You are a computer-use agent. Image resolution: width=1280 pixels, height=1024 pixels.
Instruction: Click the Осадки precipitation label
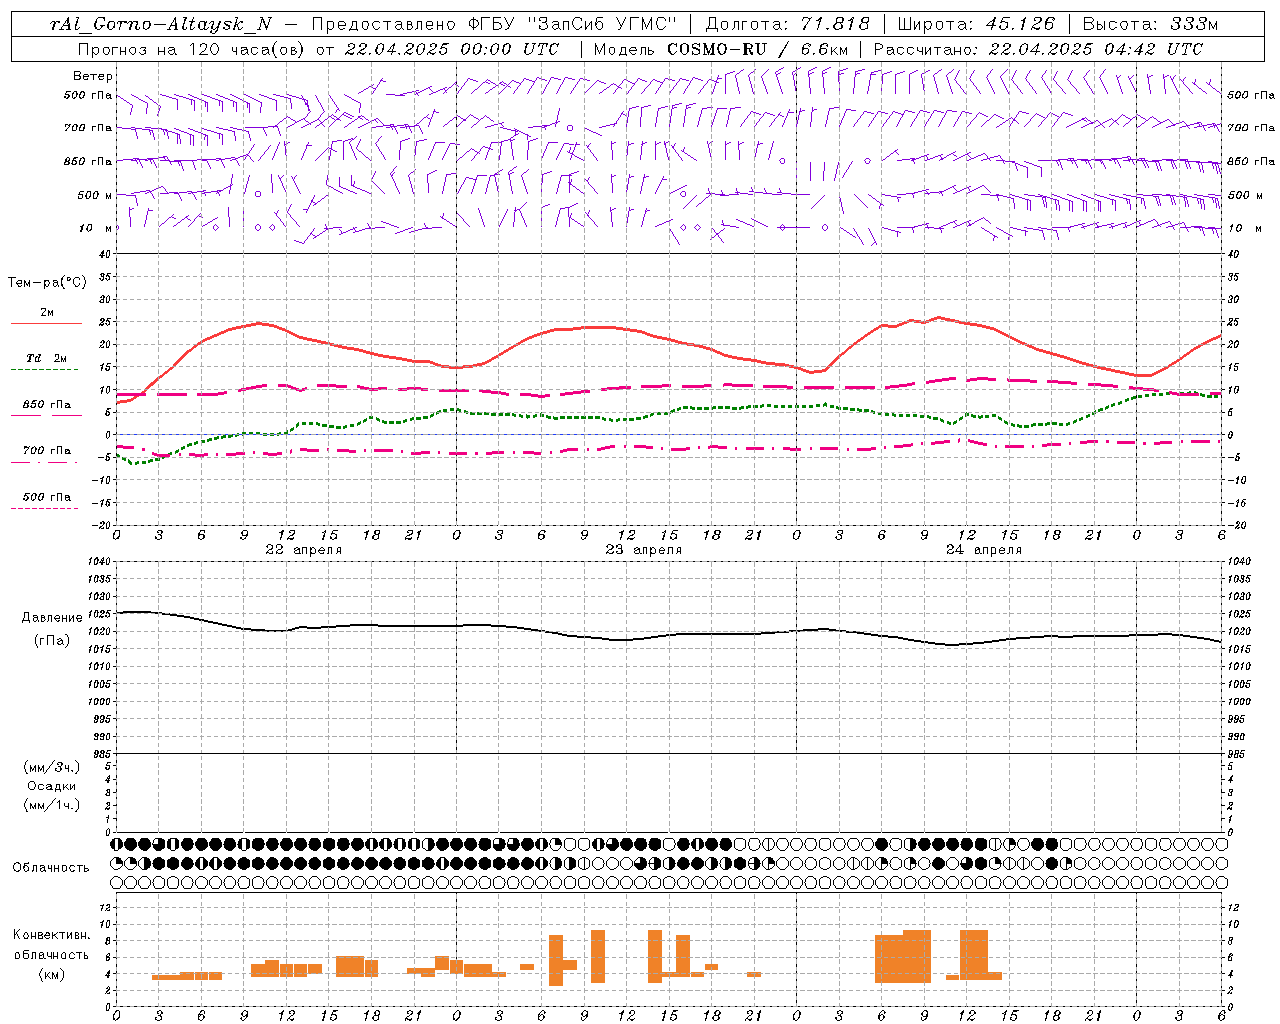pos(52,786)
